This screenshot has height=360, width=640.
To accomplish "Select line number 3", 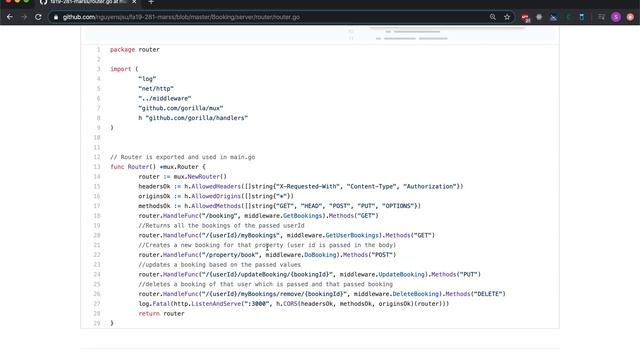I will [x=98, y=69].
